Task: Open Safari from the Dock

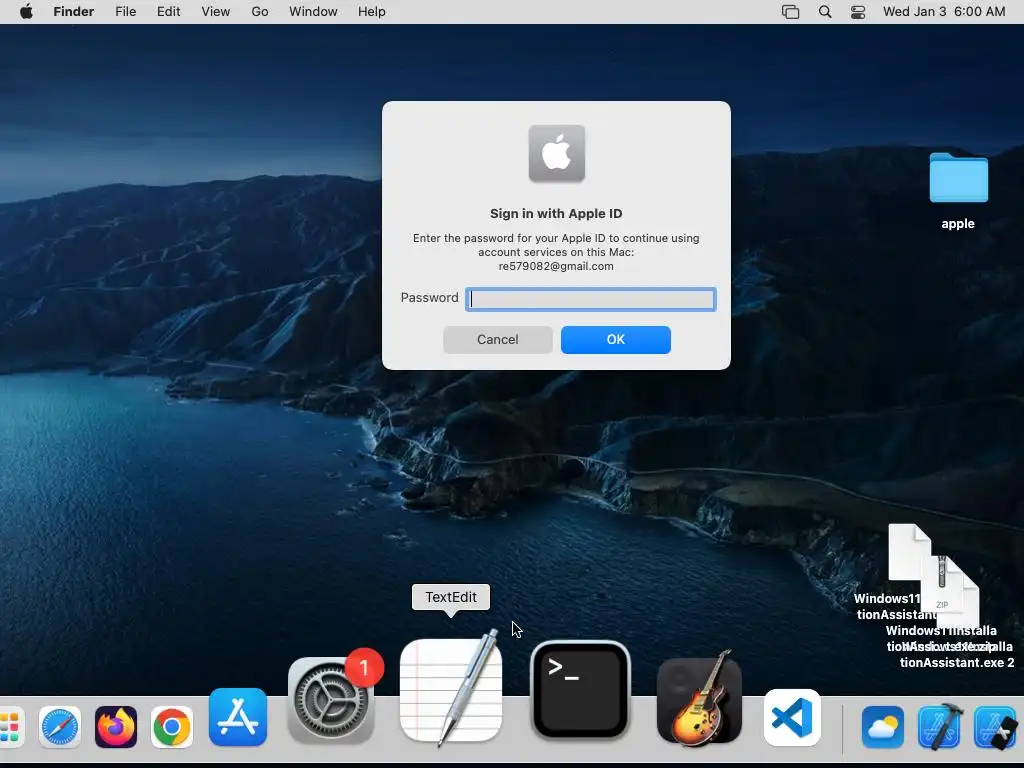Action: pyautogui.click(x=59, y=727)
